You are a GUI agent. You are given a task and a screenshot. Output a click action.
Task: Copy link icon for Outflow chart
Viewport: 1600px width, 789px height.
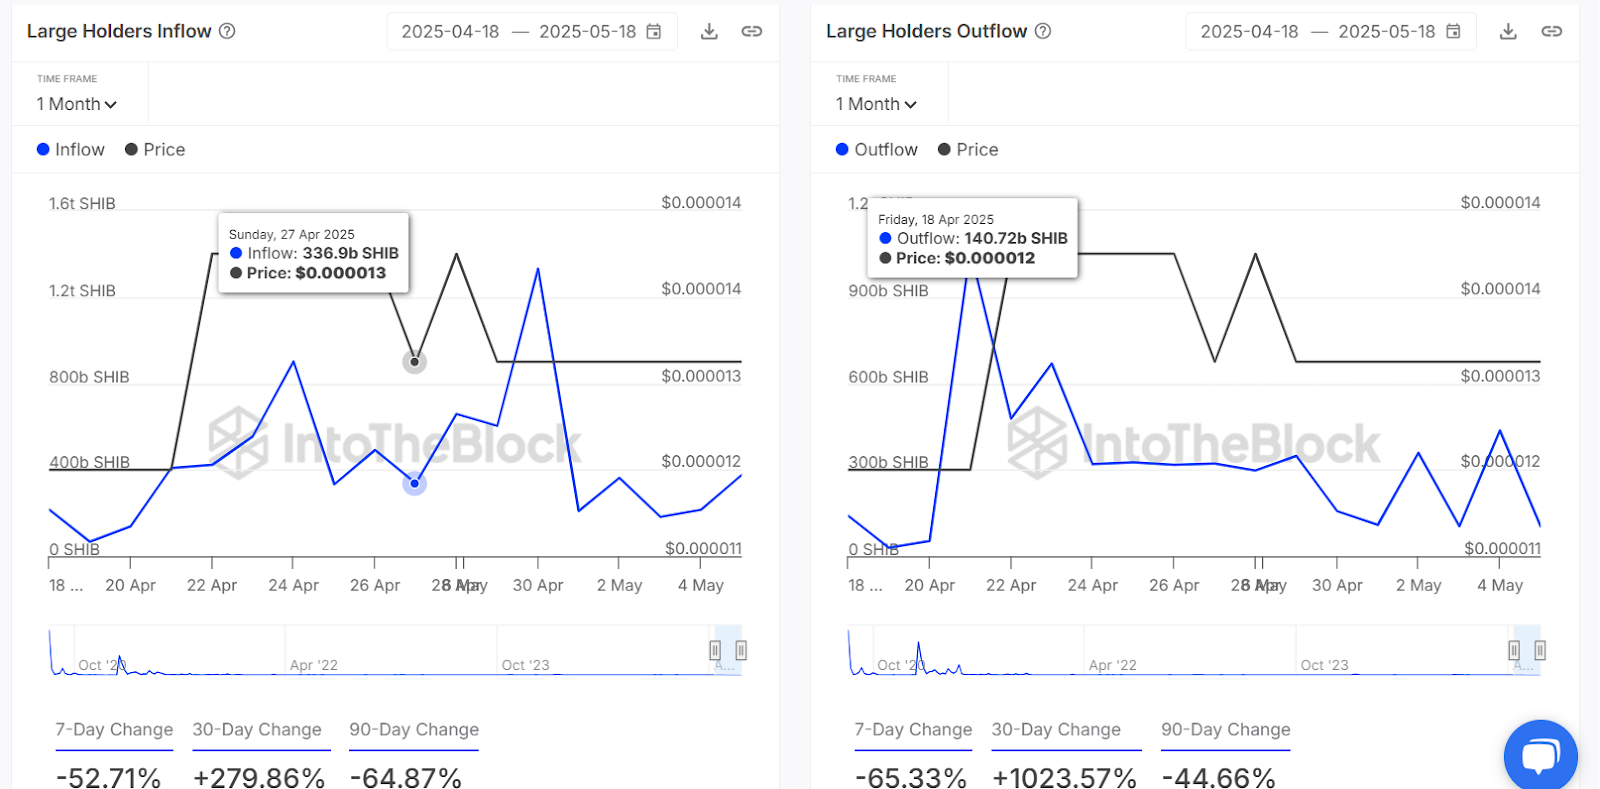1551,32
